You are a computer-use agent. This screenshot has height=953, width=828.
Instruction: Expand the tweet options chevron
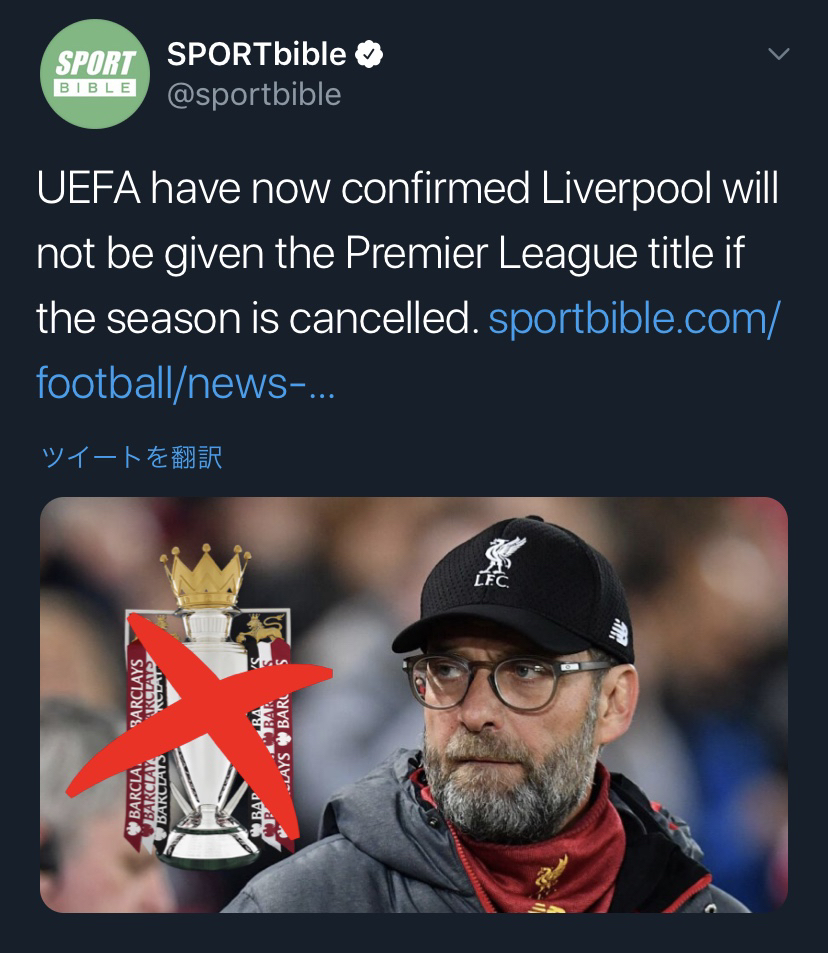click(779, 53)
